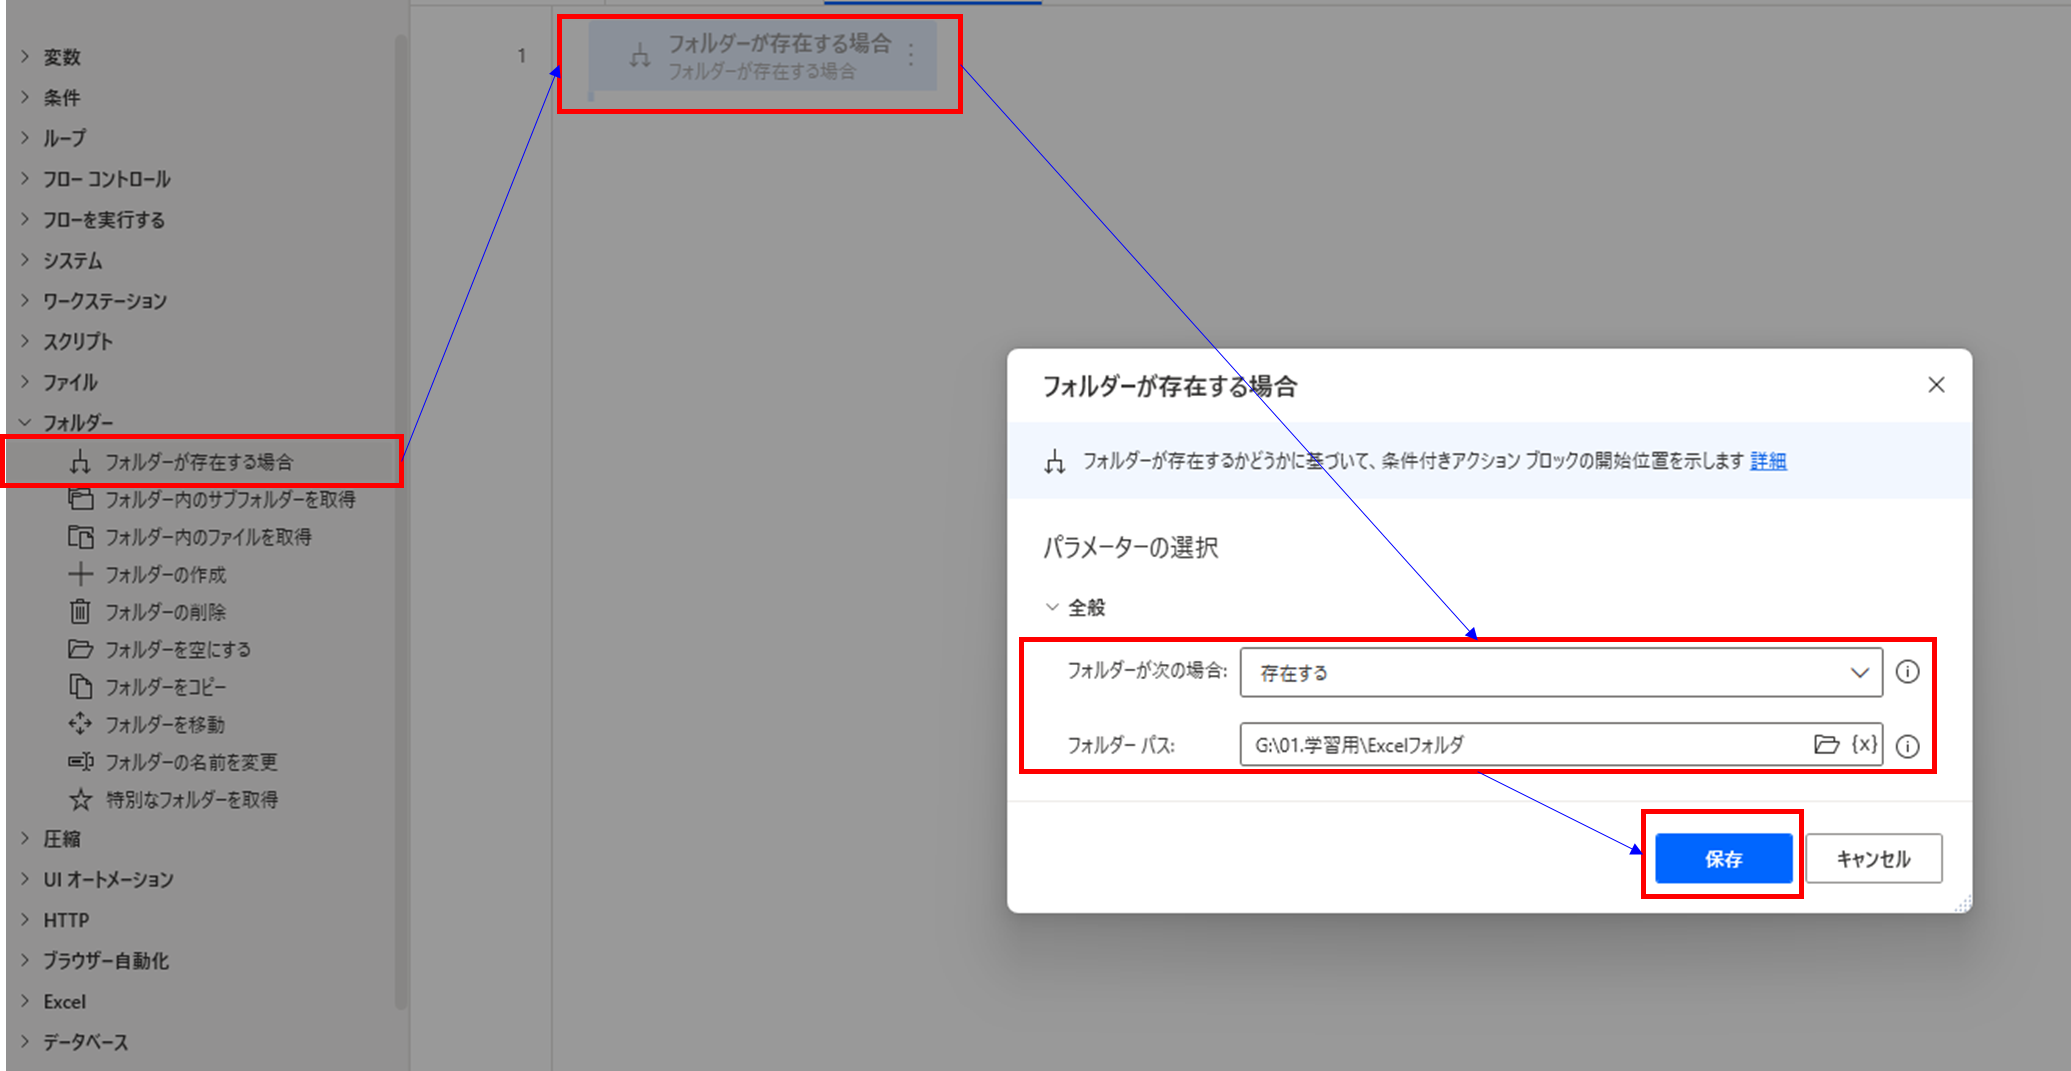Expand the UI オートメーション category
This screenshot has height=1071, width=2071.
coord(25,879)
